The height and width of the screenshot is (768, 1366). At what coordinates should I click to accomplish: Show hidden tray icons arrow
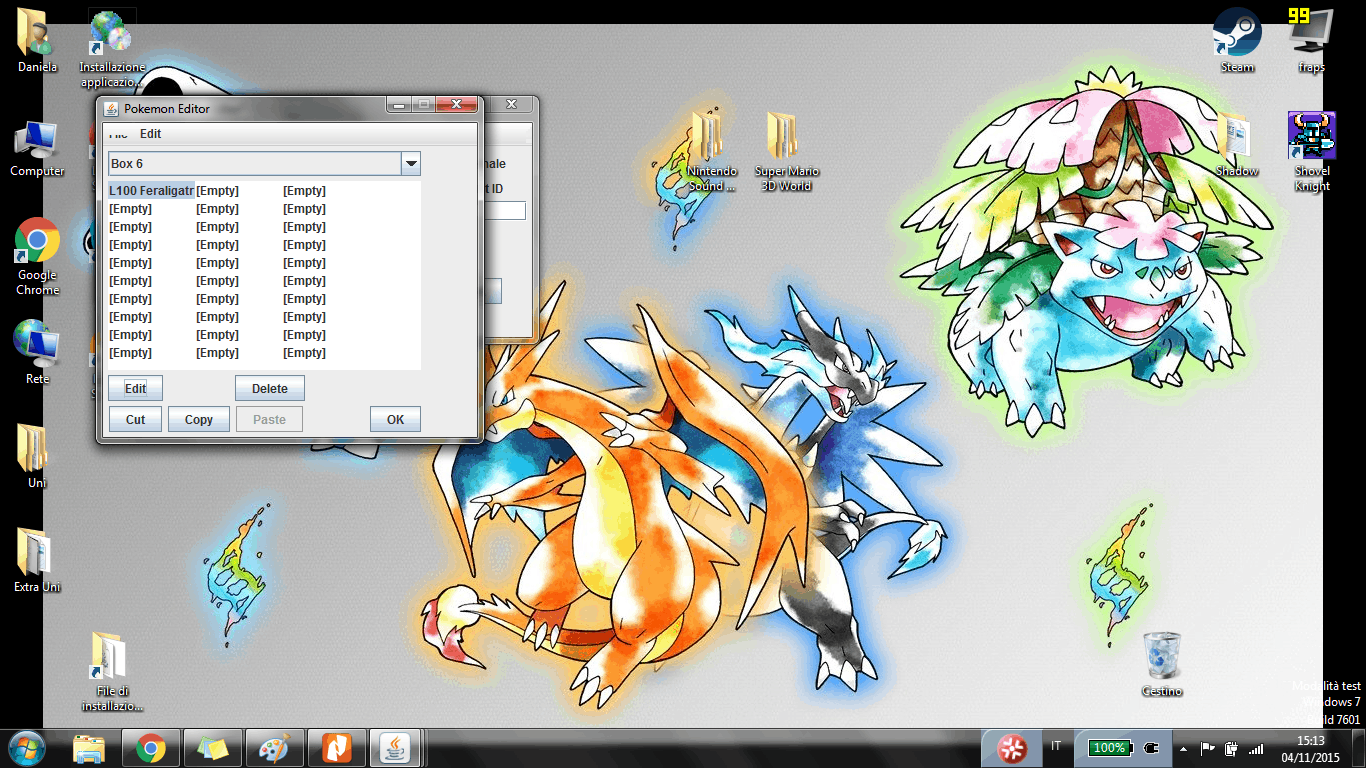pos(1185,748)
